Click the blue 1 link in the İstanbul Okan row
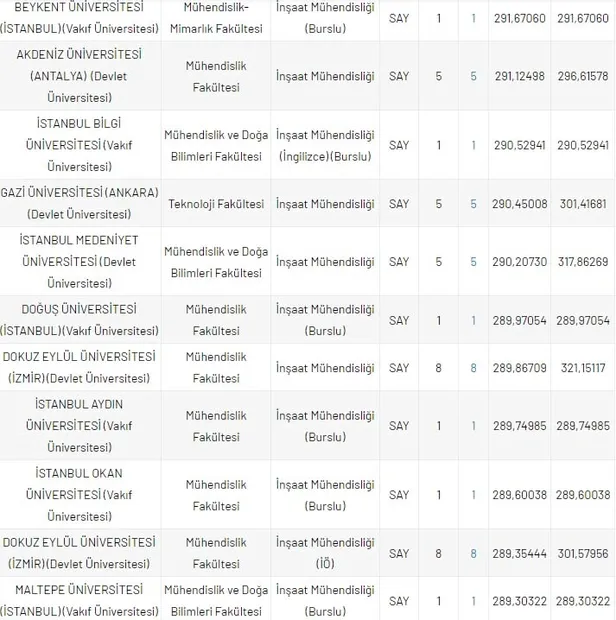 (x=474, y=495)
